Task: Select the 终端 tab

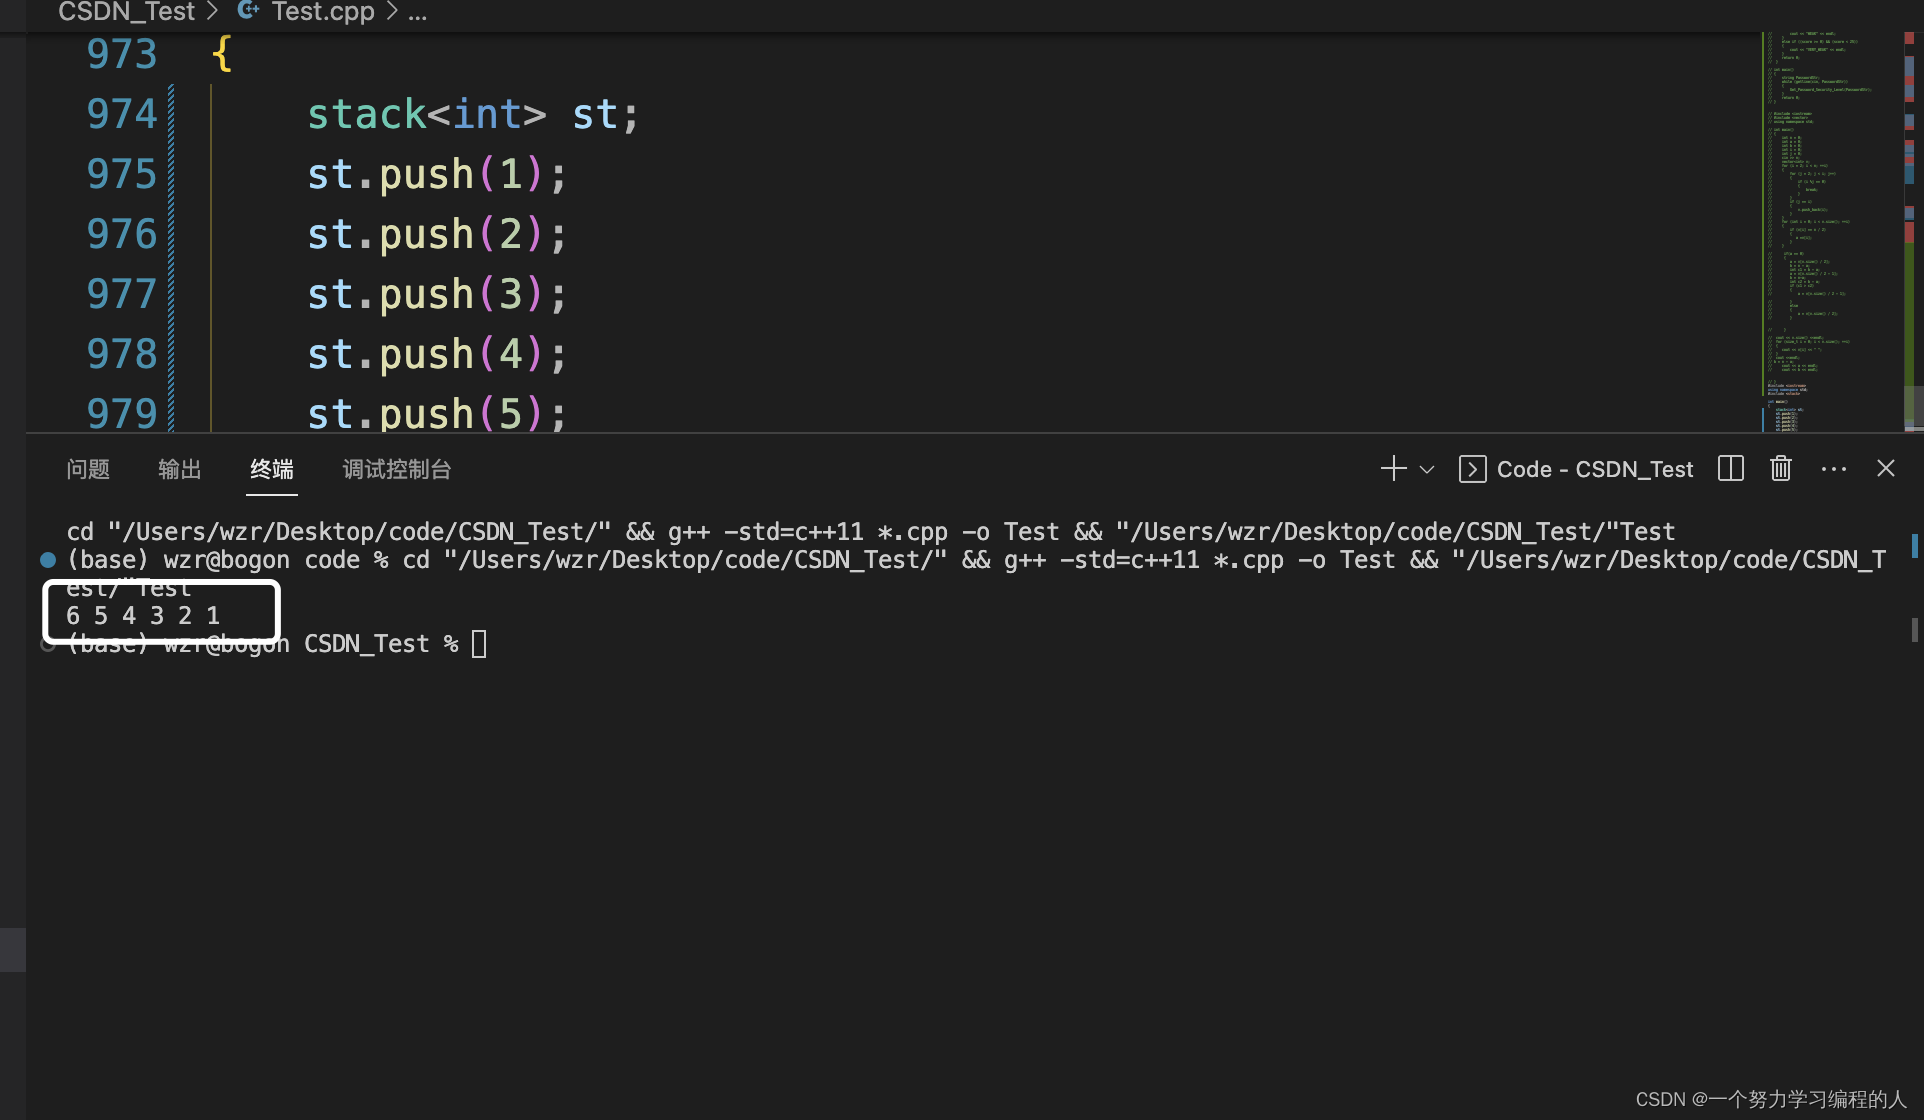Action: [x=272, y=470]
